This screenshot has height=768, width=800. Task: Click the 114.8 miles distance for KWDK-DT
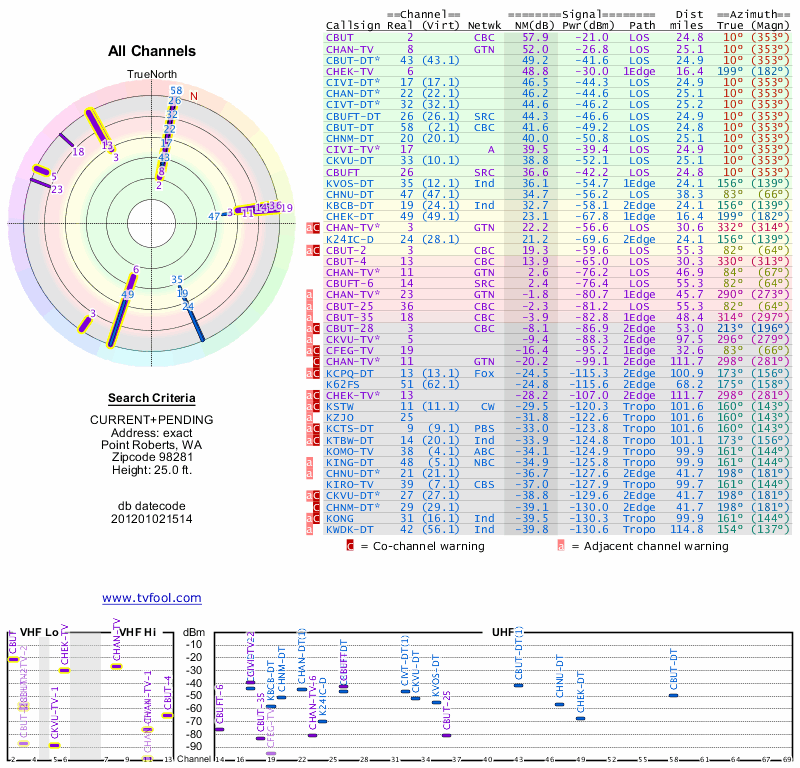point(687,530)
